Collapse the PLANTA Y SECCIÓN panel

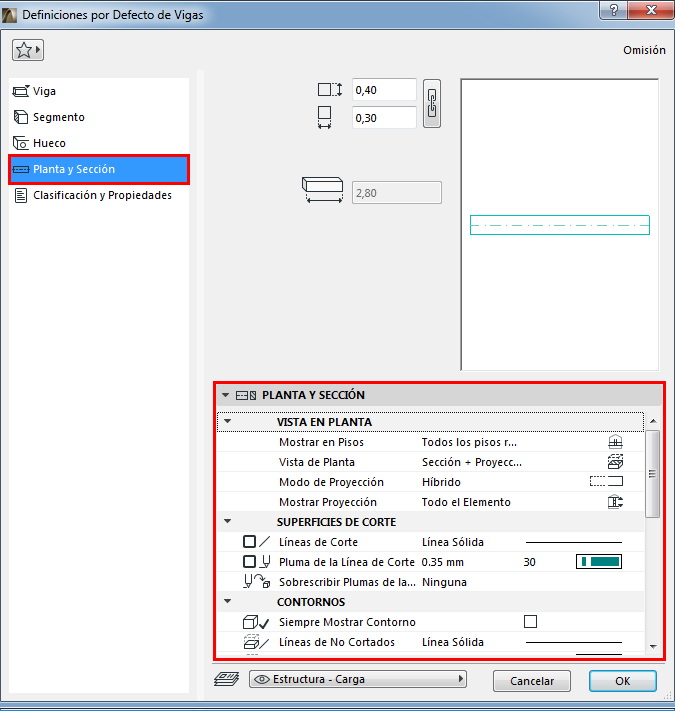click(225, 395)
